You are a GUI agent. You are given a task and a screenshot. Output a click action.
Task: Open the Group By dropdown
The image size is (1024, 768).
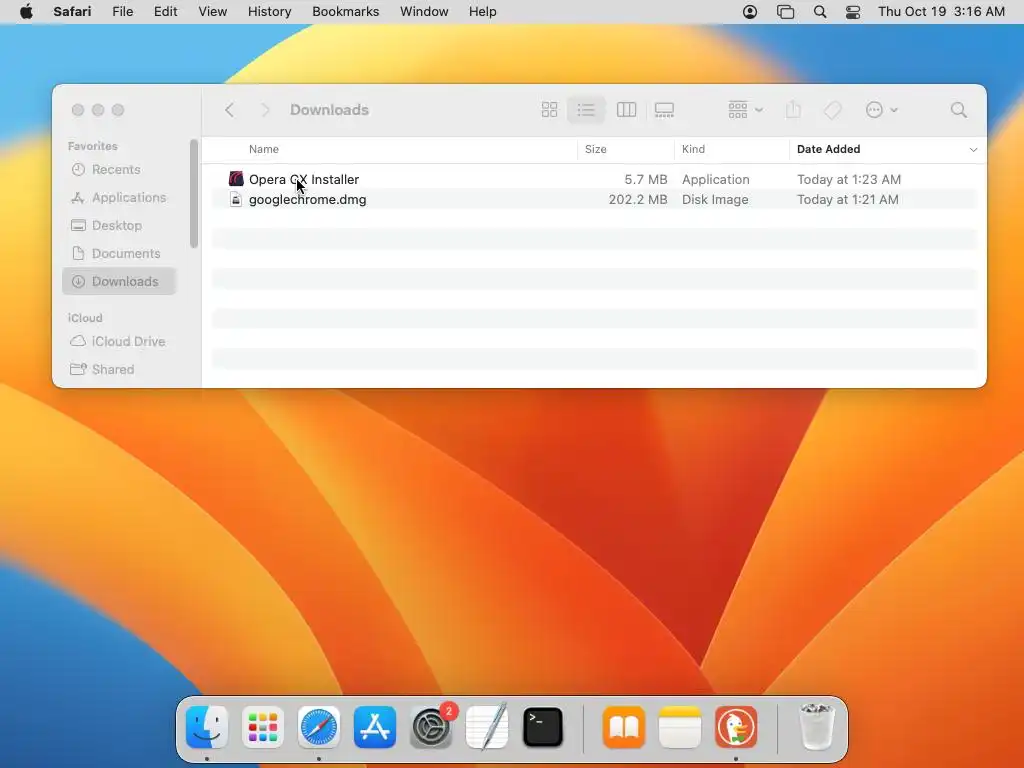tap(745, 110)
